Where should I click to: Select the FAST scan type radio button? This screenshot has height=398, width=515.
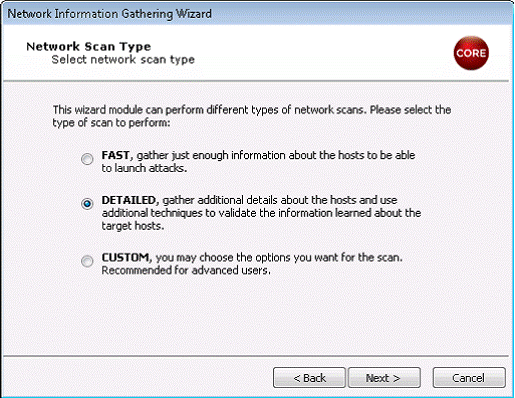click(x=87, y=159)
